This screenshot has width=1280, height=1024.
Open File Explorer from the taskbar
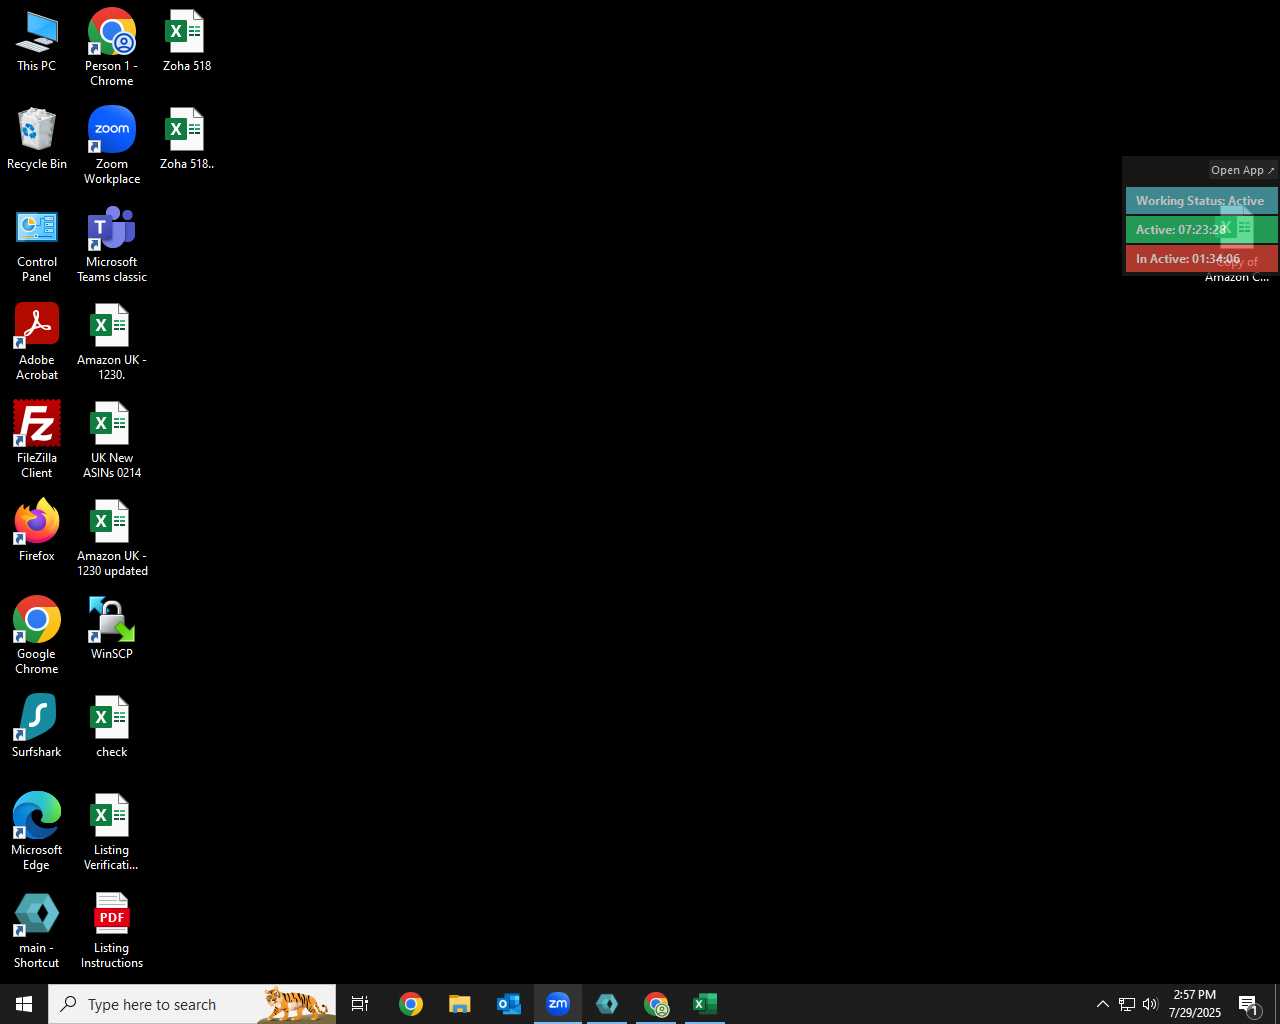coord(460,1004)
